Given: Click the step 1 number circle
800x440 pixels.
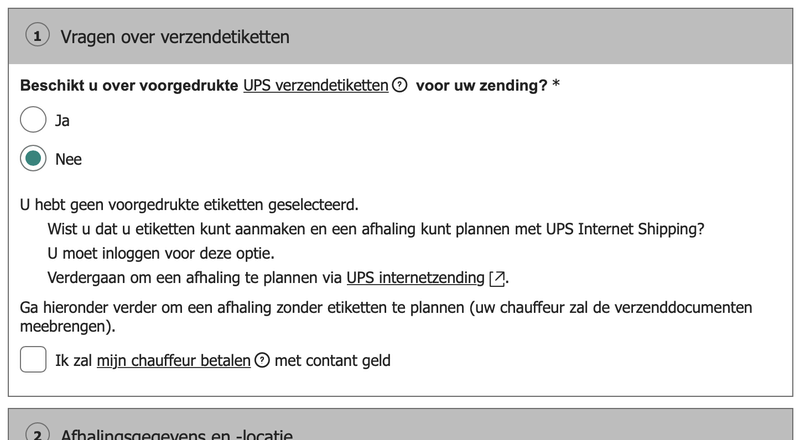Looking at the screenshot, I should click(x=38, y=37).
